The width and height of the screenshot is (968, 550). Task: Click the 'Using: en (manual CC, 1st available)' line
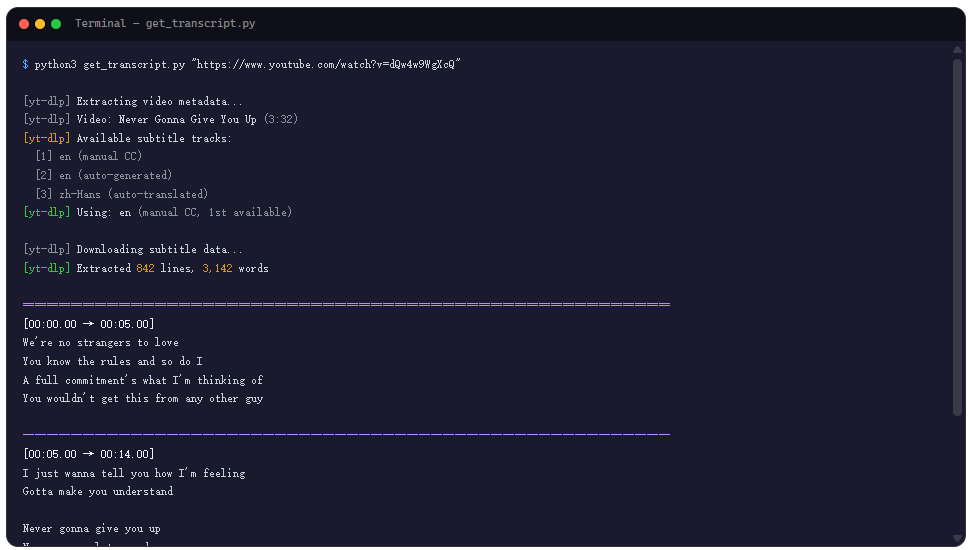coord(157,212)
